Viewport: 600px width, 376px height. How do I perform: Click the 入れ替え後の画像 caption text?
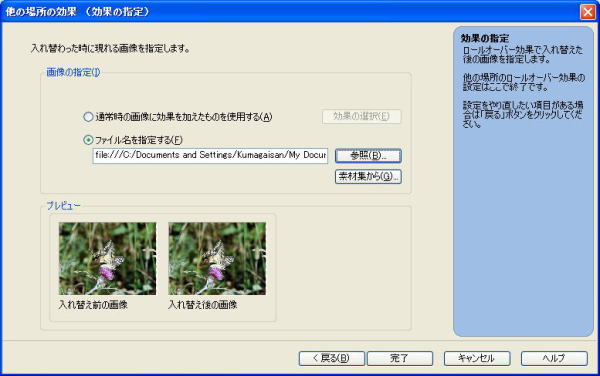click(x=203, y=305)
